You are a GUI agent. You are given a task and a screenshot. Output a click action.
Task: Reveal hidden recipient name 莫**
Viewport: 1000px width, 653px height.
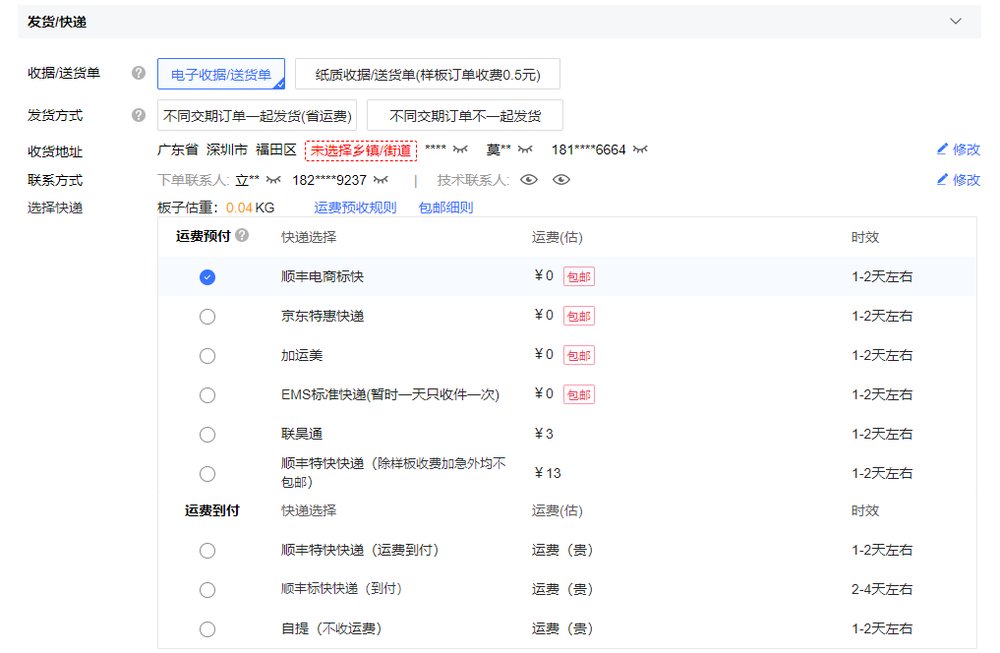click(x=525, y=149)
